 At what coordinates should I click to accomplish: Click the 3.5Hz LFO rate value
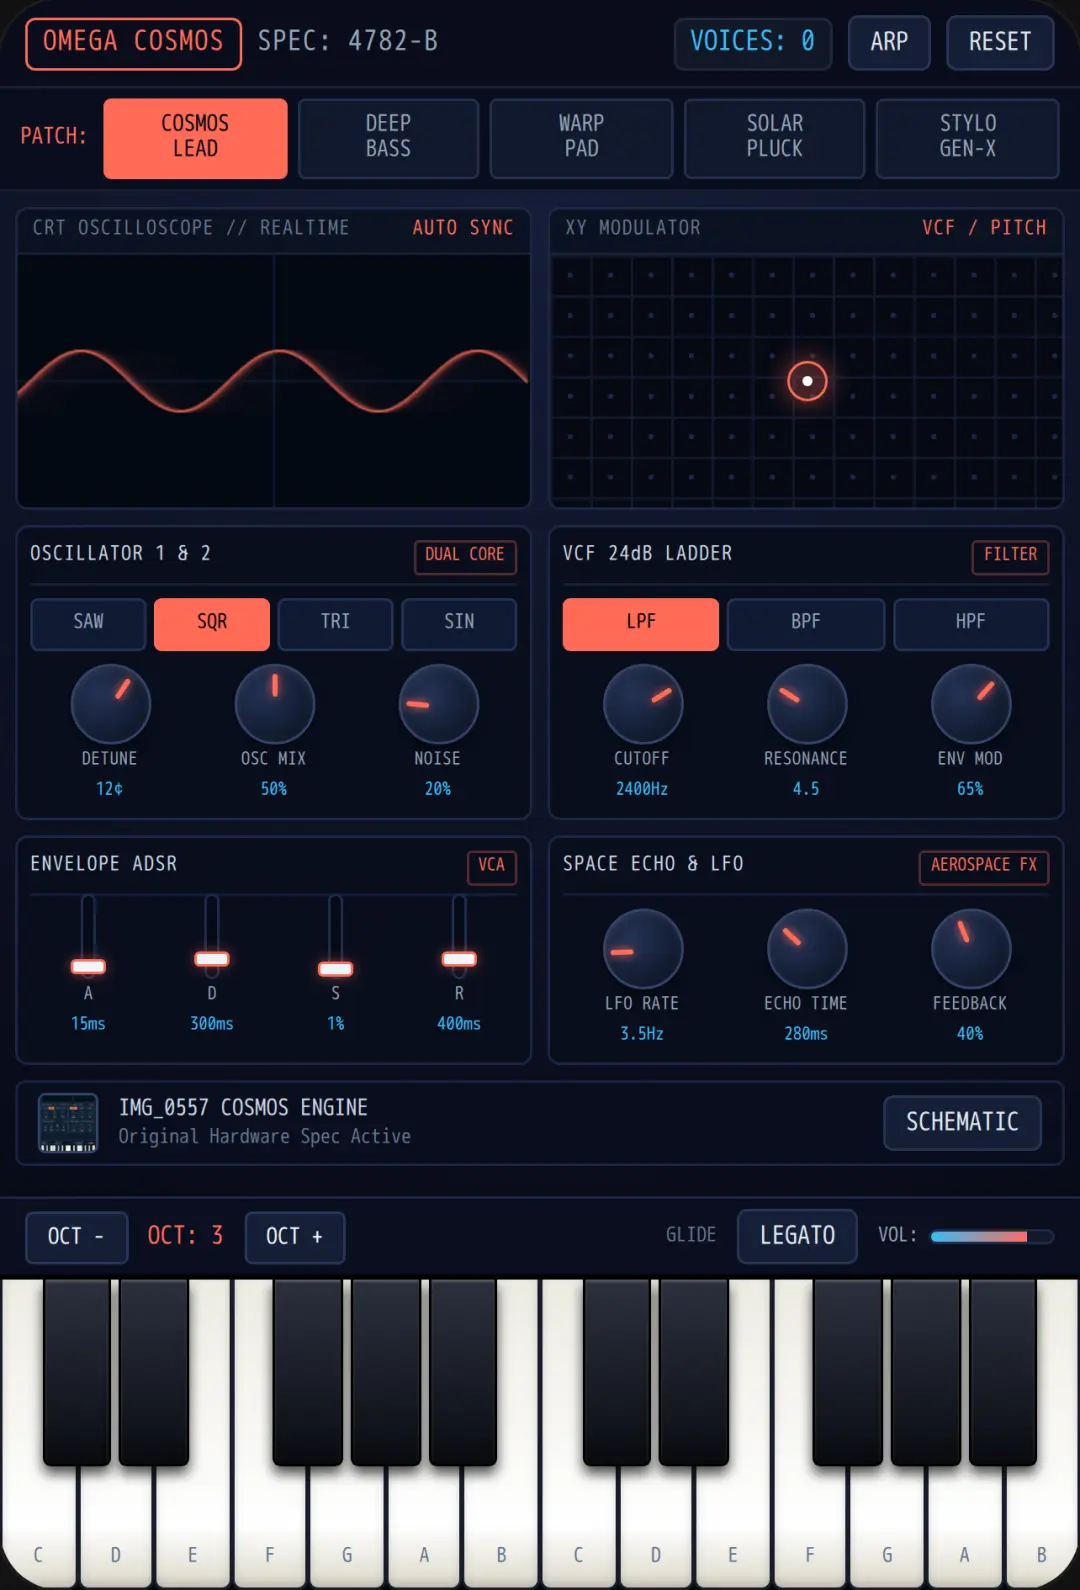[x=642, y=1034]
